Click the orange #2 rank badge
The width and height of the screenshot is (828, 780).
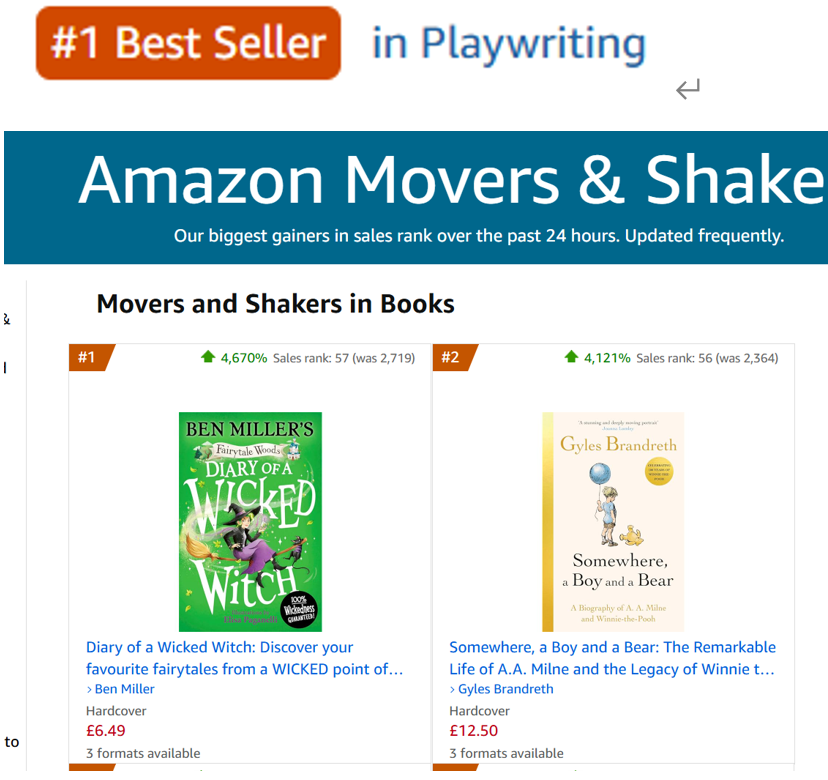452,357
